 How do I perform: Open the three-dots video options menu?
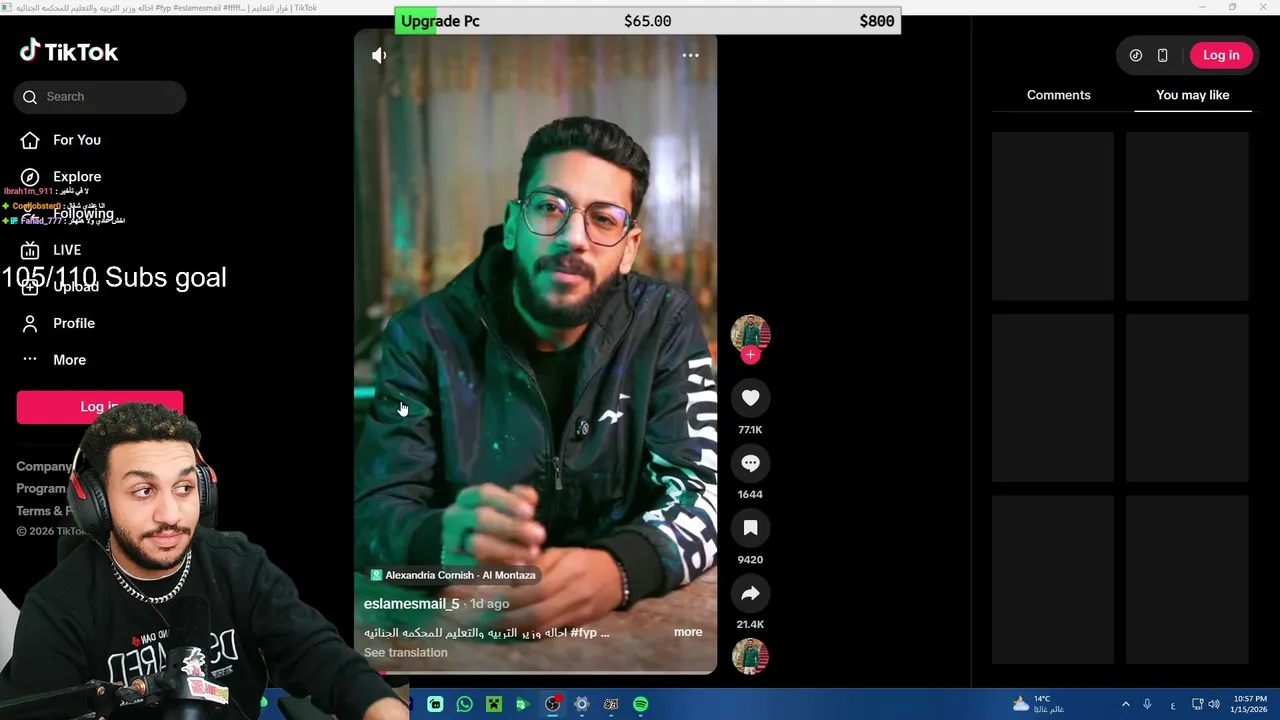tap(690, 55)
